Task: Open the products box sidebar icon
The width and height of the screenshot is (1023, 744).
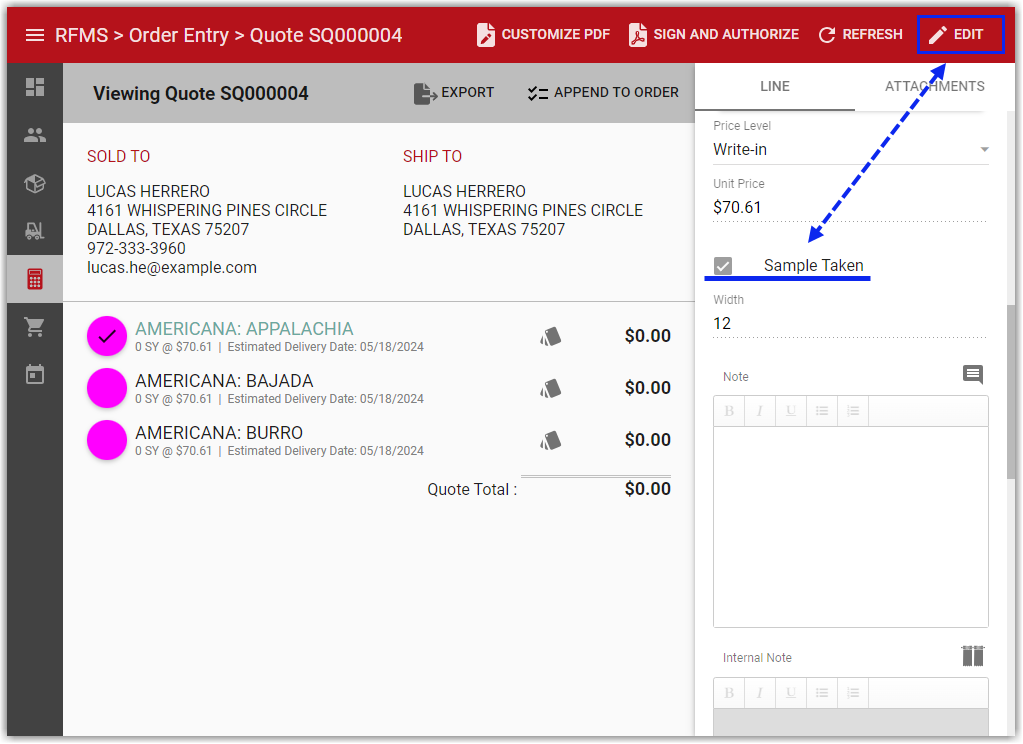Action: point(35,183)
